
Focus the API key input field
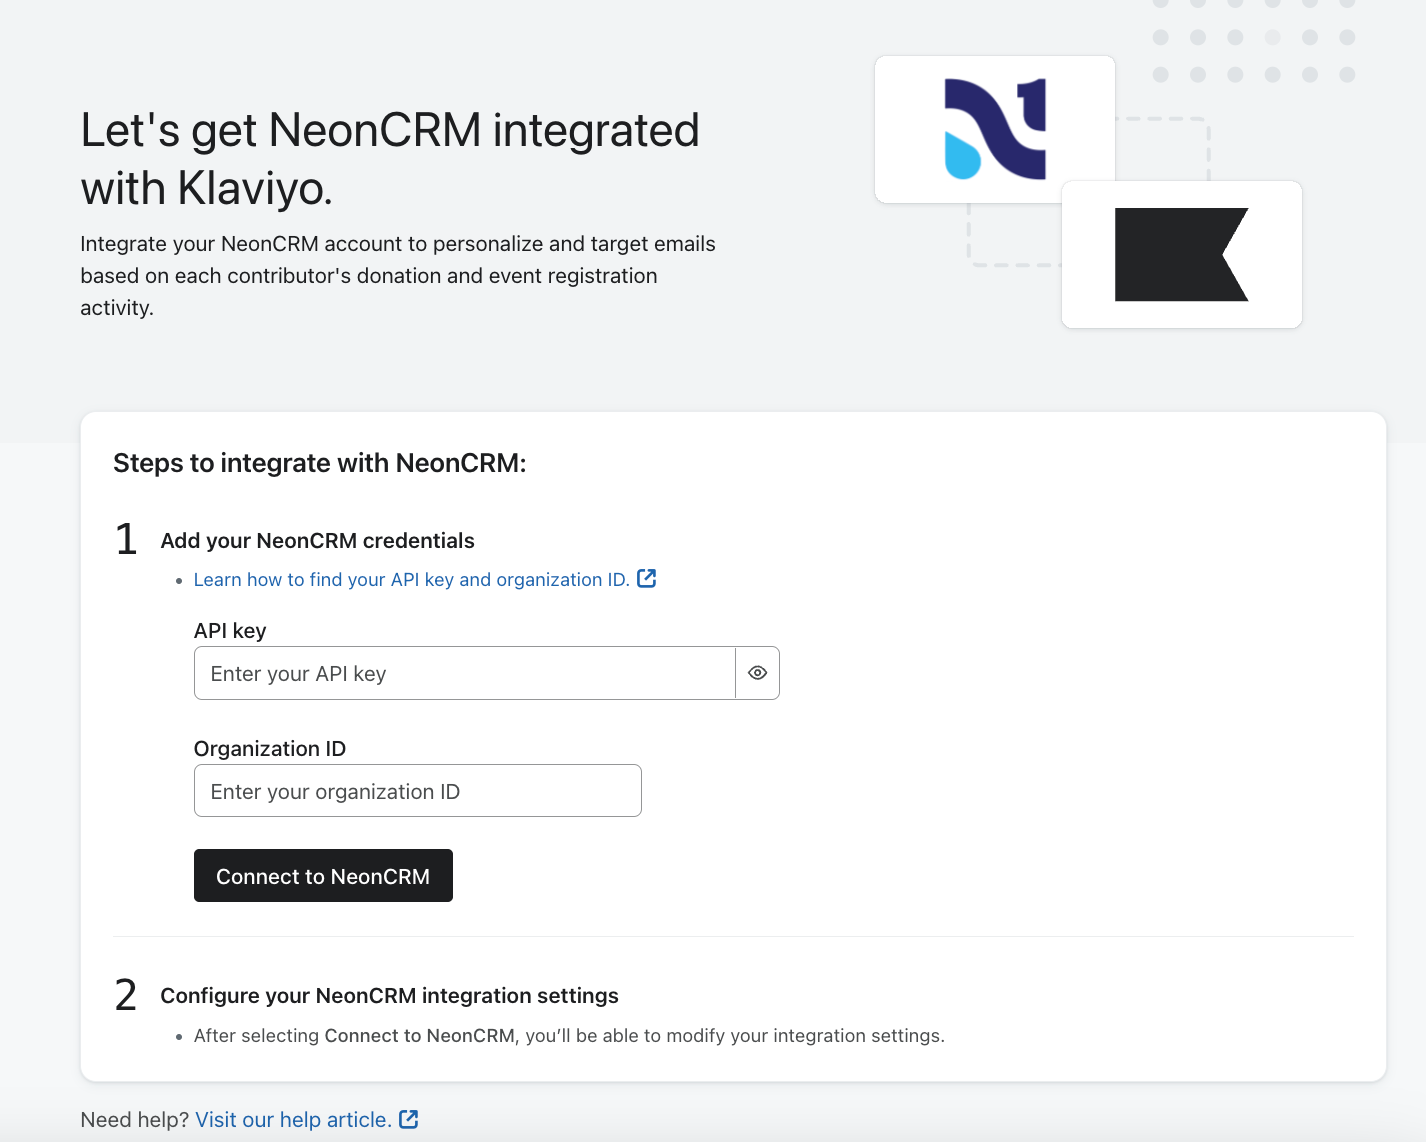coord(465,673)
